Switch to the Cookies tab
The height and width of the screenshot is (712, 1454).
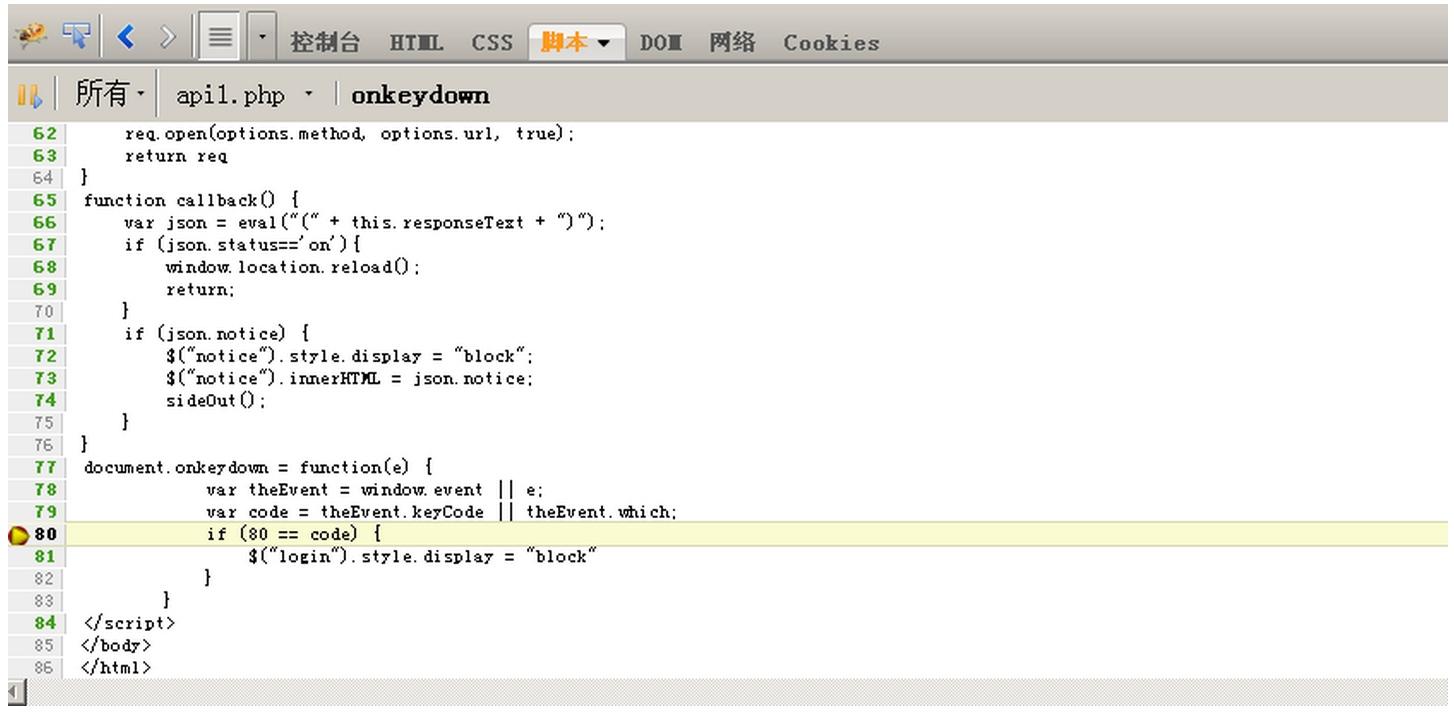pos(831,43)
